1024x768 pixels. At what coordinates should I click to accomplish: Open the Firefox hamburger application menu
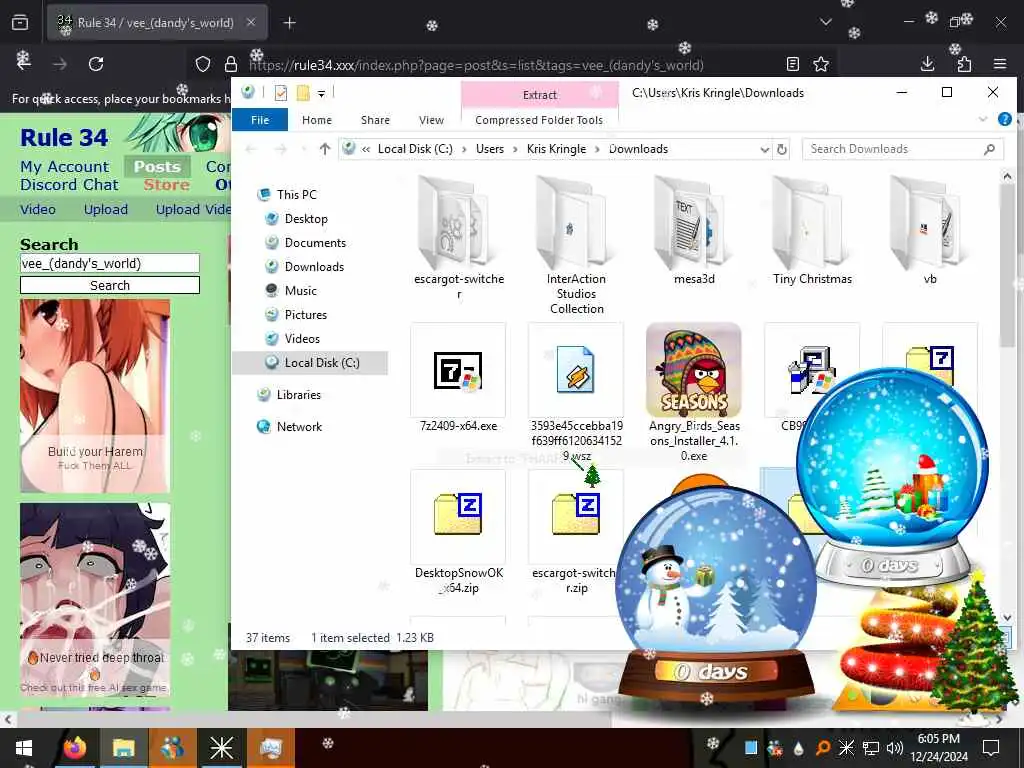click(1000, 63)
